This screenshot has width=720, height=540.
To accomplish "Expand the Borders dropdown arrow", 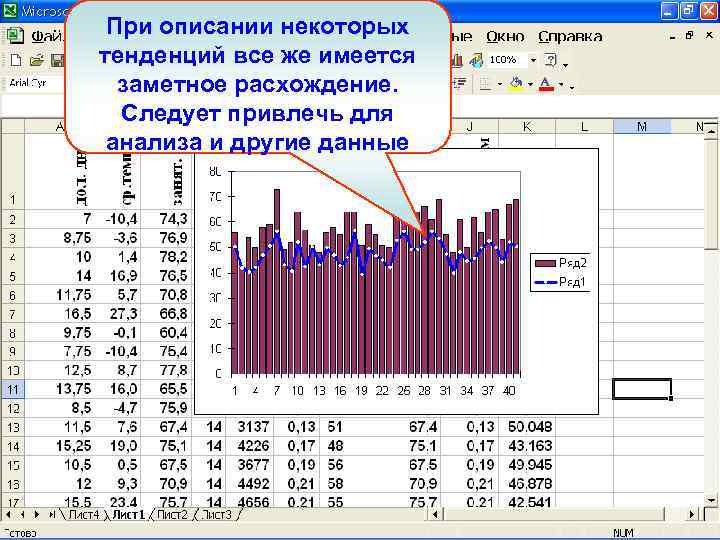I will click(x=500, y=84).
